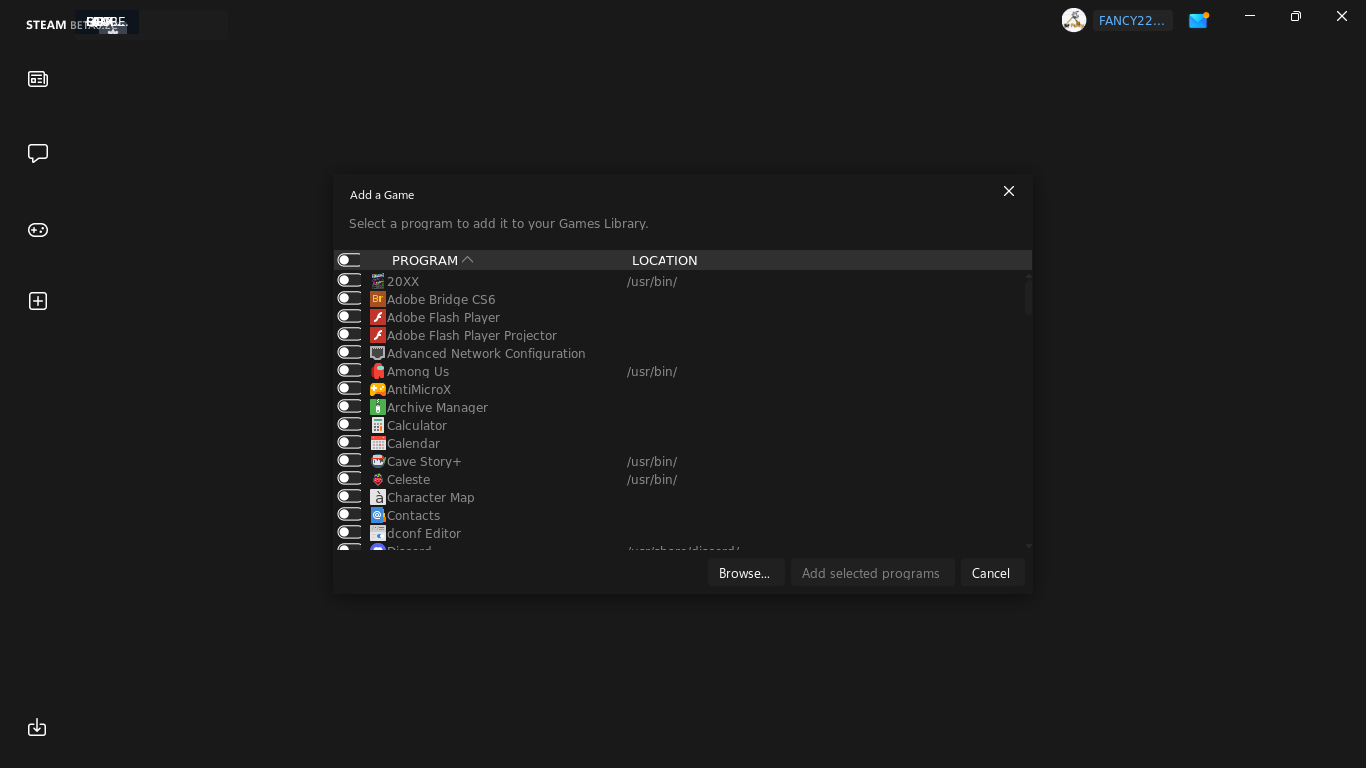Open the news panel icon in sidebar
The image size is (1366, 768).
pos(38,79)
